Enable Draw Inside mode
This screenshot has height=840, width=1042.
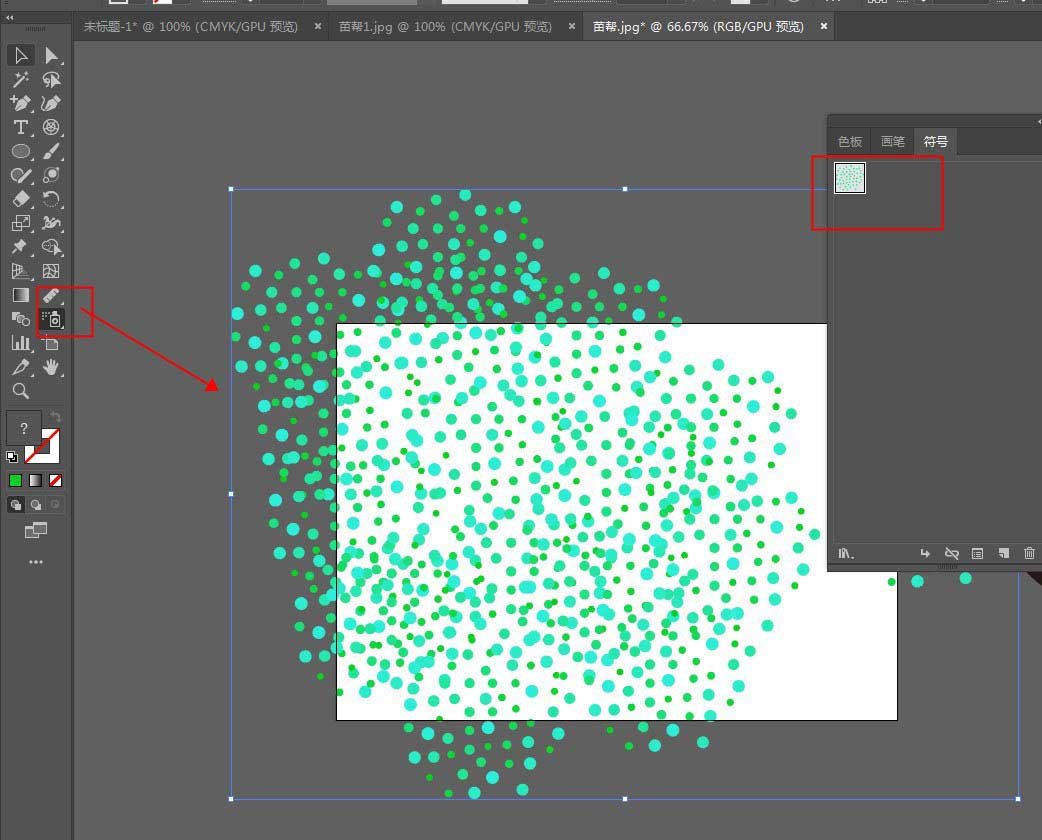pyautogui.click(x=55, y=505)
